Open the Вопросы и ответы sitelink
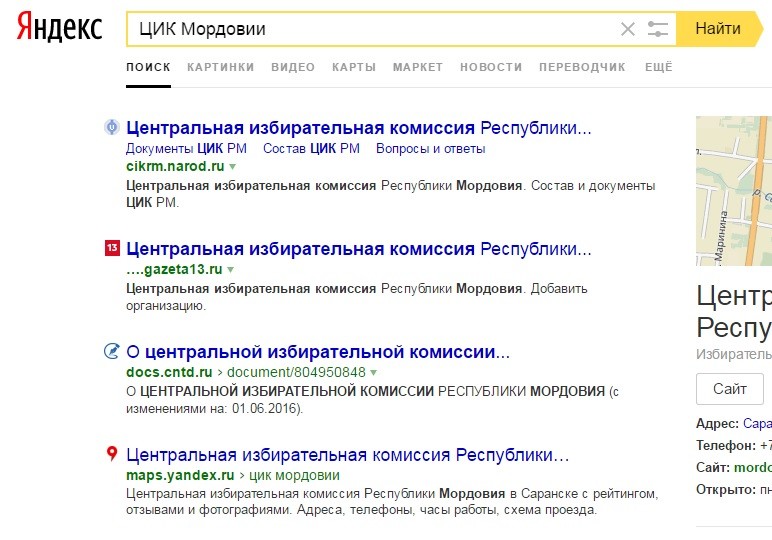The height and width of the screenshot is (540, 772). click(430, 149)
